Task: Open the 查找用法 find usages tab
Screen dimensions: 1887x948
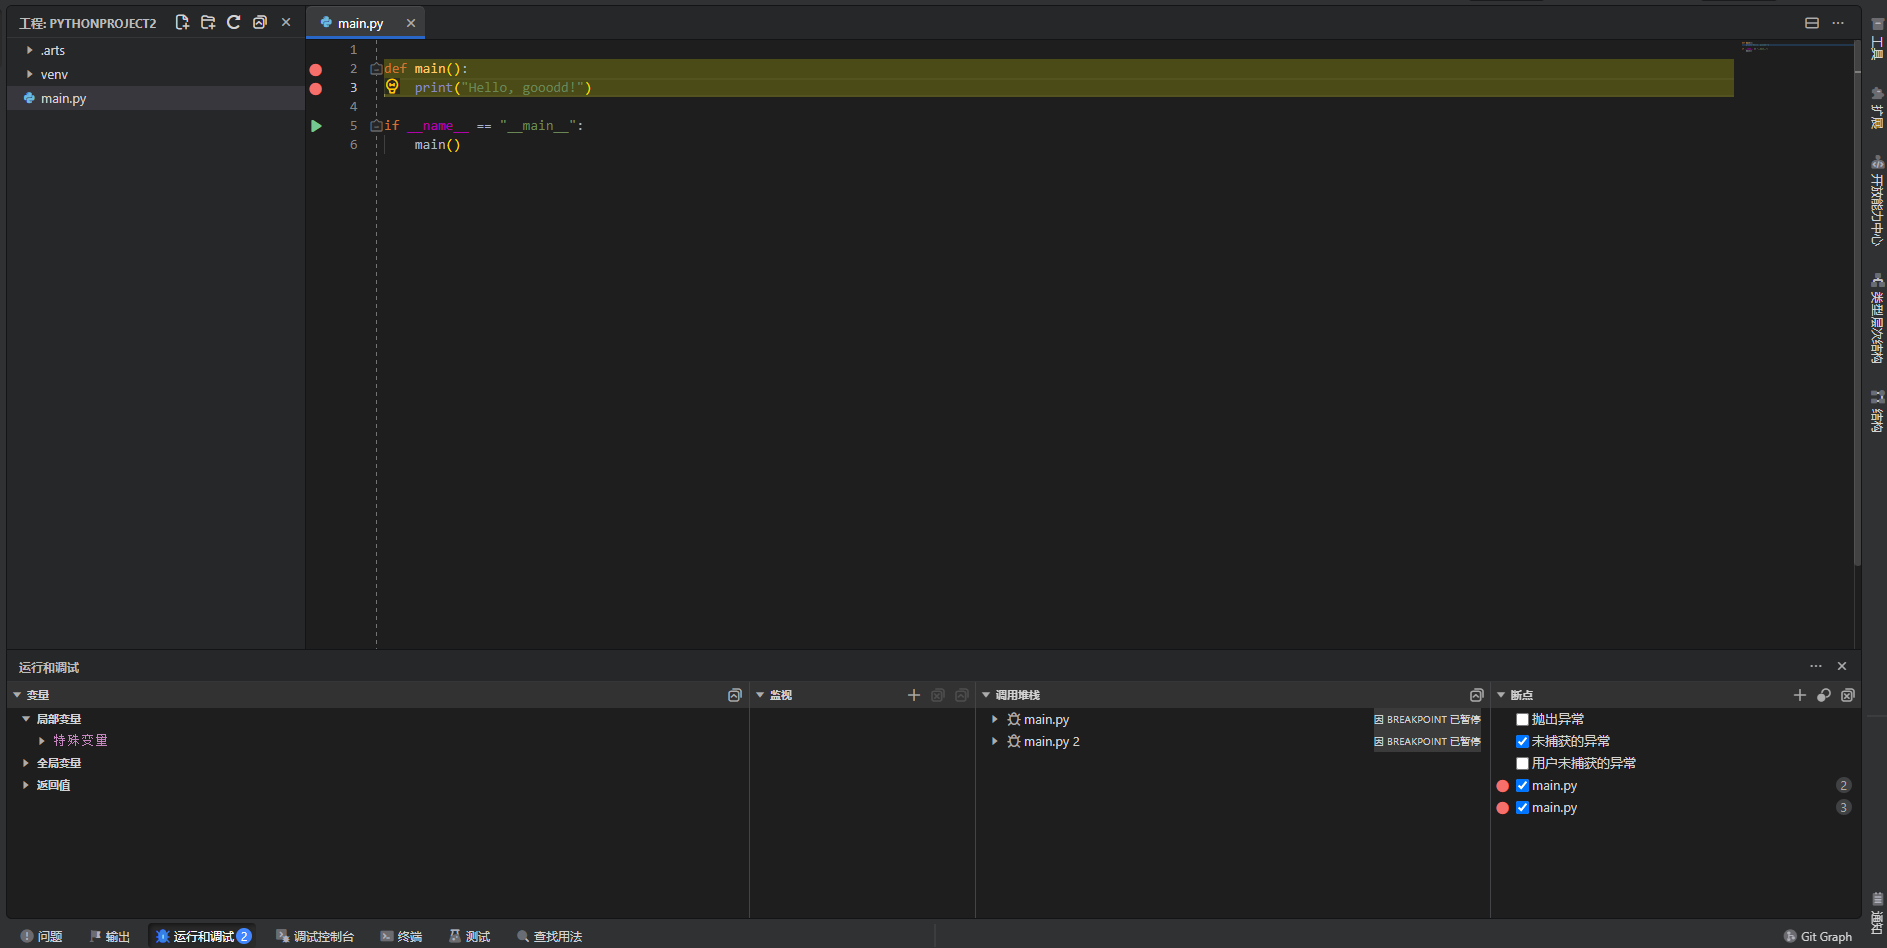Action: pyautogui.click(x=550, y=936)
